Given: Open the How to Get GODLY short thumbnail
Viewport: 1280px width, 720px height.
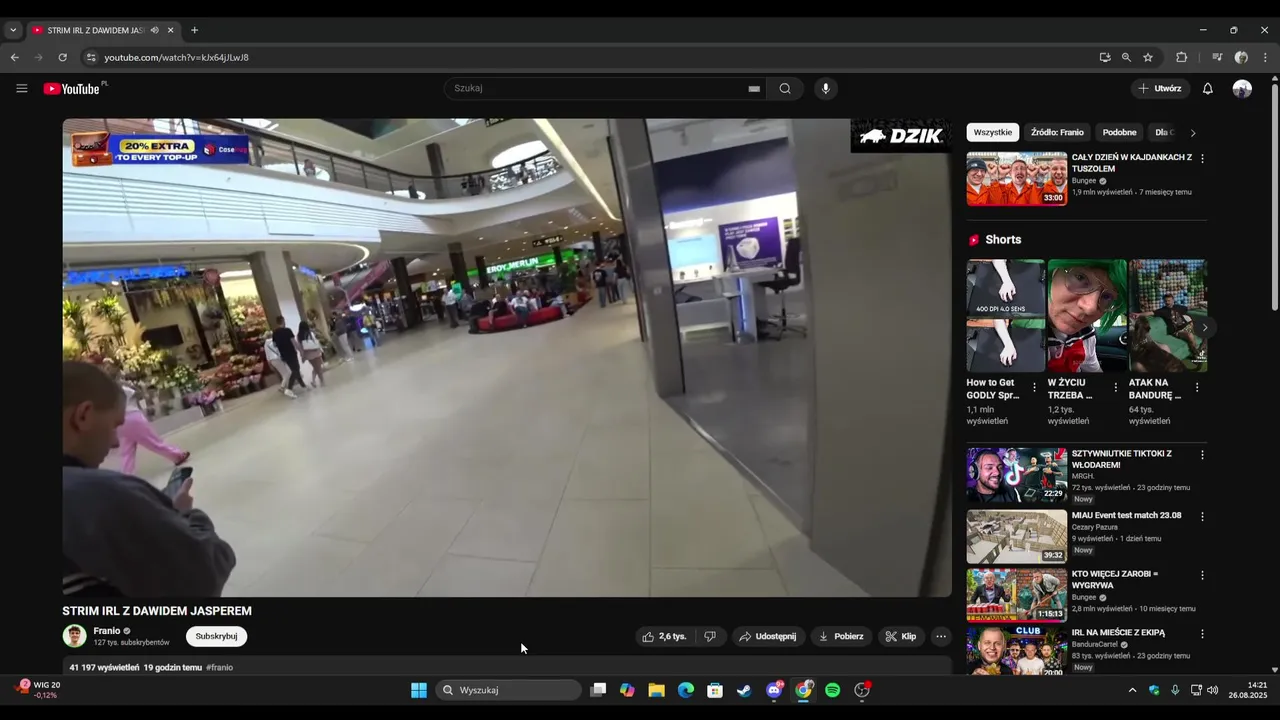Looking at the screenshot, I should (1005, 315).
